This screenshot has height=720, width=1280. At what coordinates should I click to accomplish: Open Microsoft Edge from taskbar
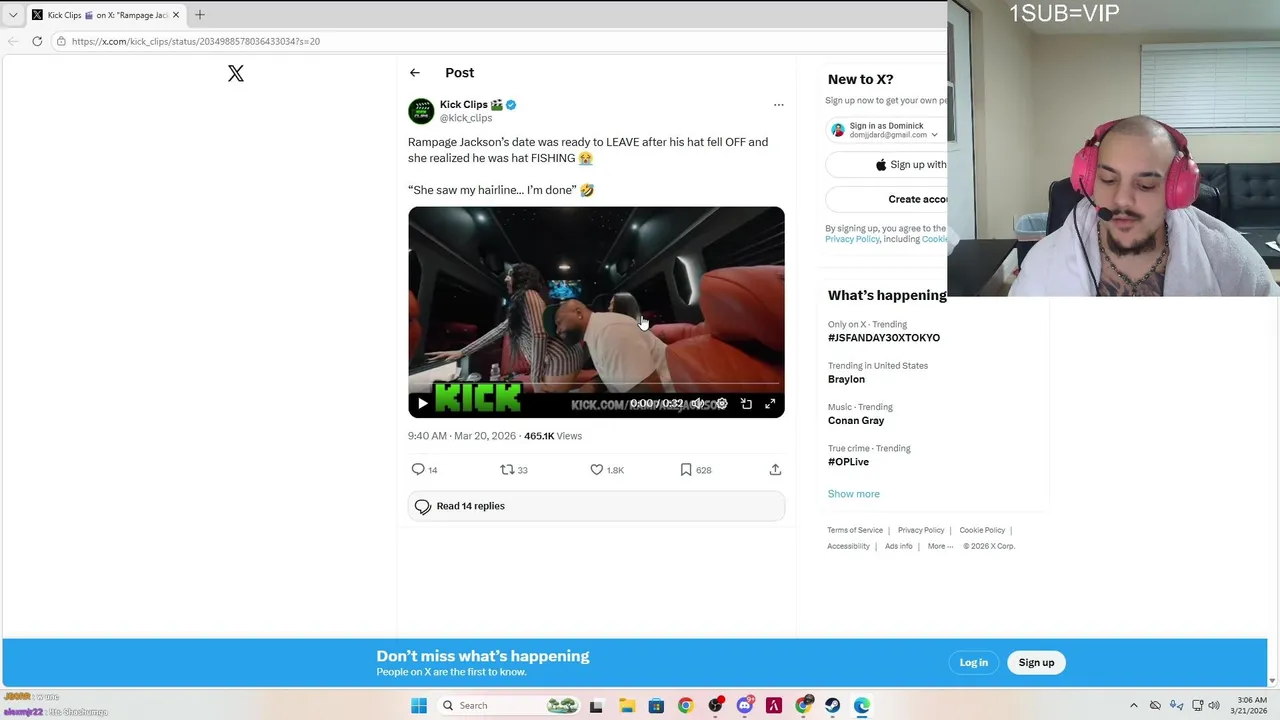pos(861,705)
